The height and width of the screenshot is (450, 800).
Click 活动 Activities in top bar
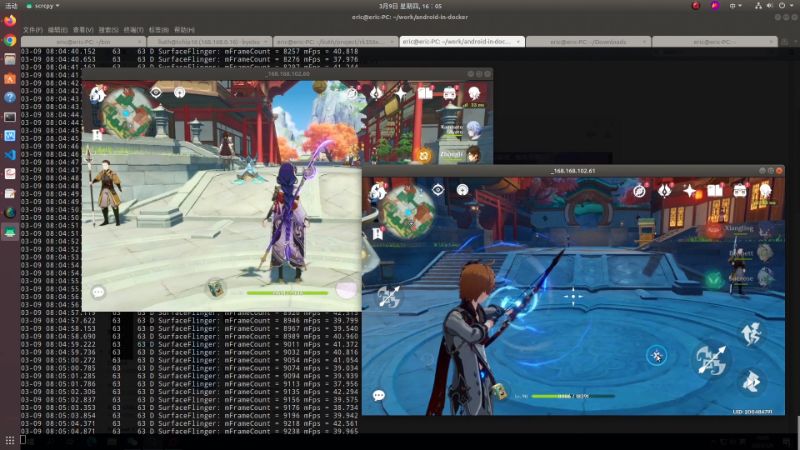click(11, 6)
